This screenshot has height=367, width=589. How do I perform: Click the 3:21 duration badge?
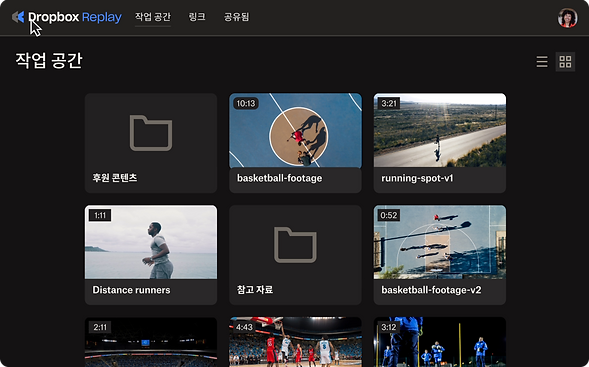[x=389, y=103]
